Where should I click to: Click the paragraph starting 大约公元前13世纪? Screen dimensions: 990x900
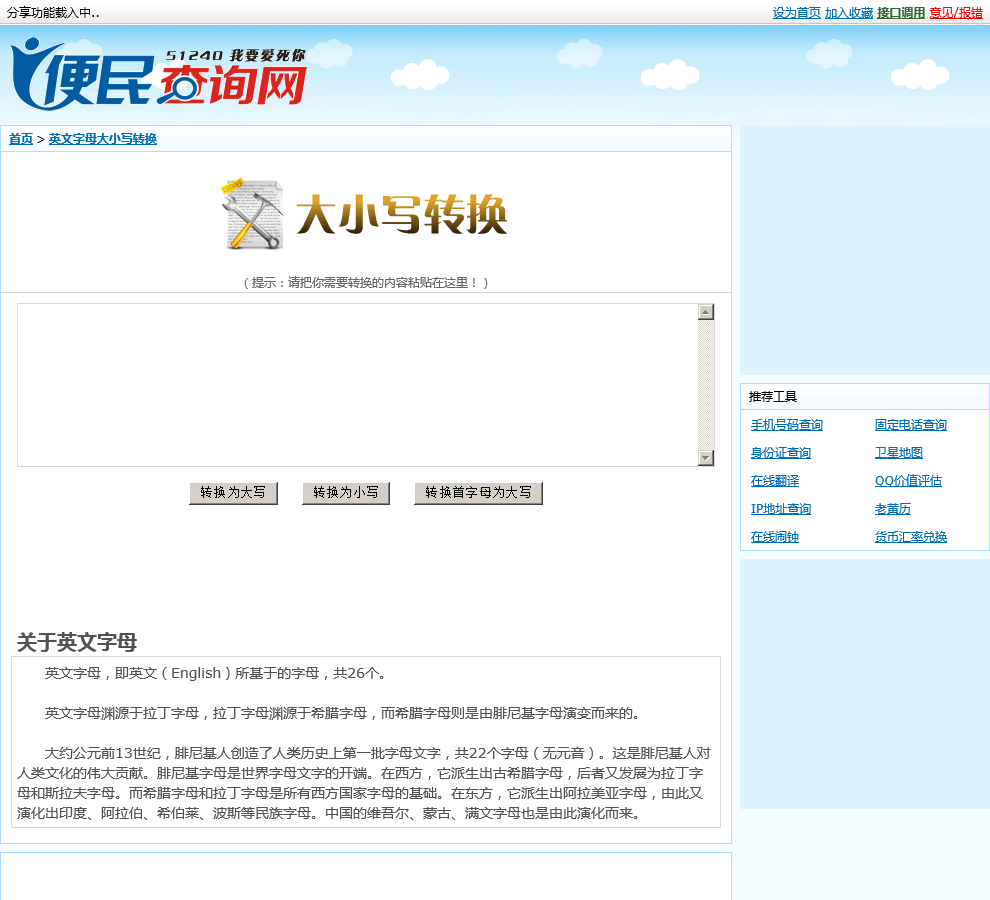365,783
